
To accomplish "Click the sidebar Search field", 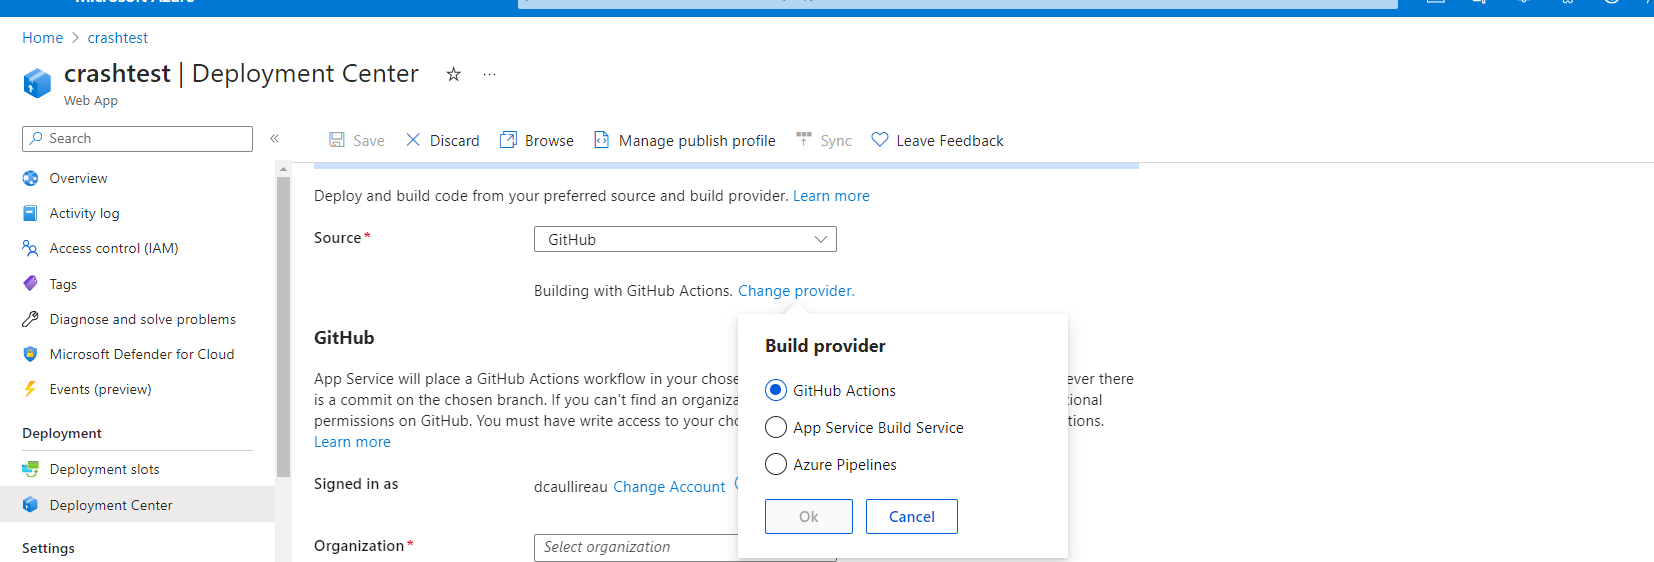I will coord(137,139).
